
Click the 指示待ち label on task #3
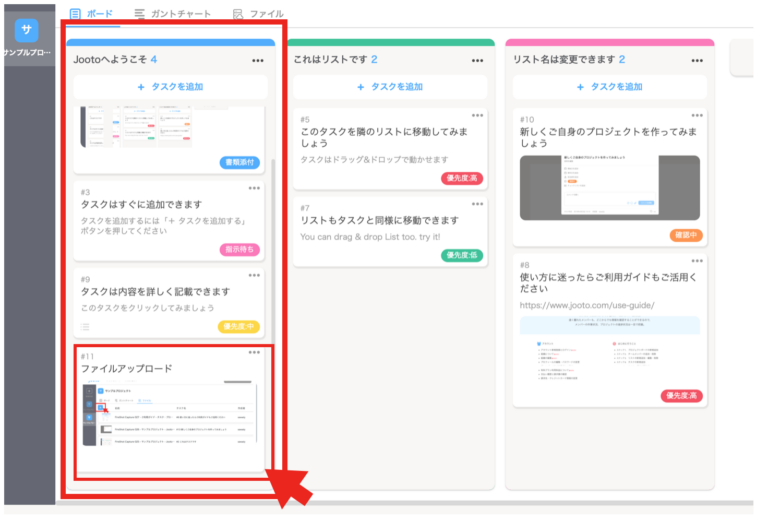(240, 250)
